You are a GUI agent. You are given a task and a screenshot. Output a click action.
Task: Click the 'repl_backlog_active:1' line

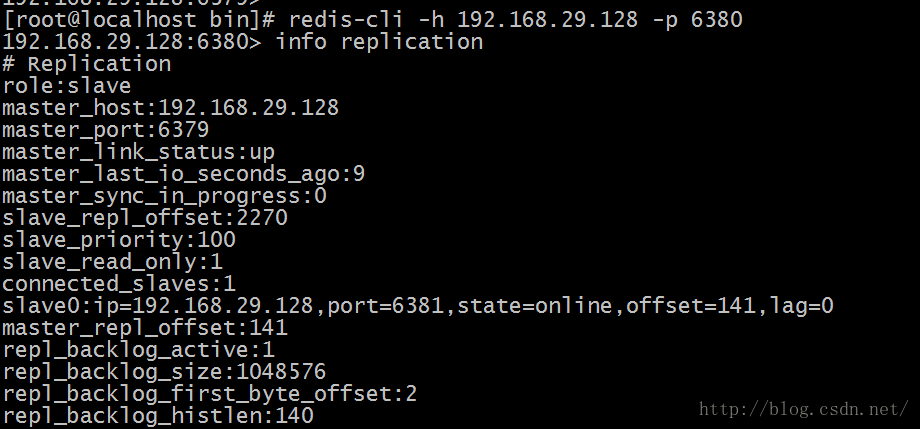138,350
